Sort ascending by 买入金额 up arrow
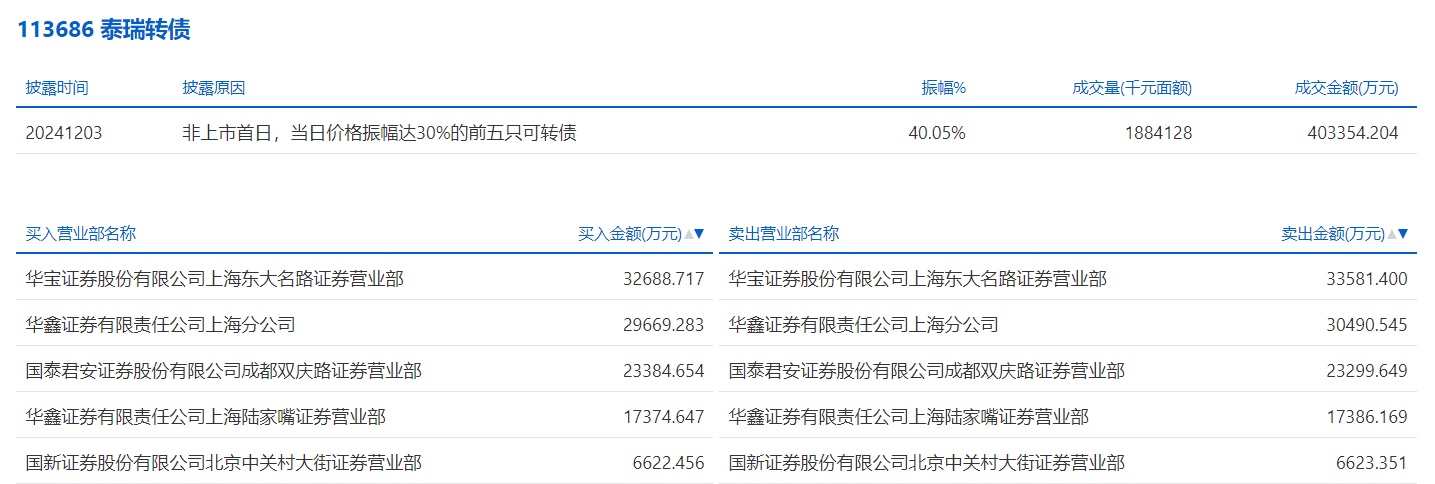 pos(688,234)
